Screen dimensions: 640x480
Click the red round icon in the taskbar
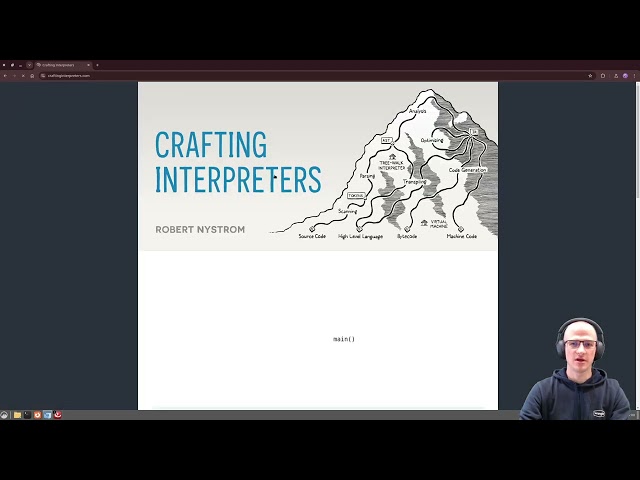58,415
